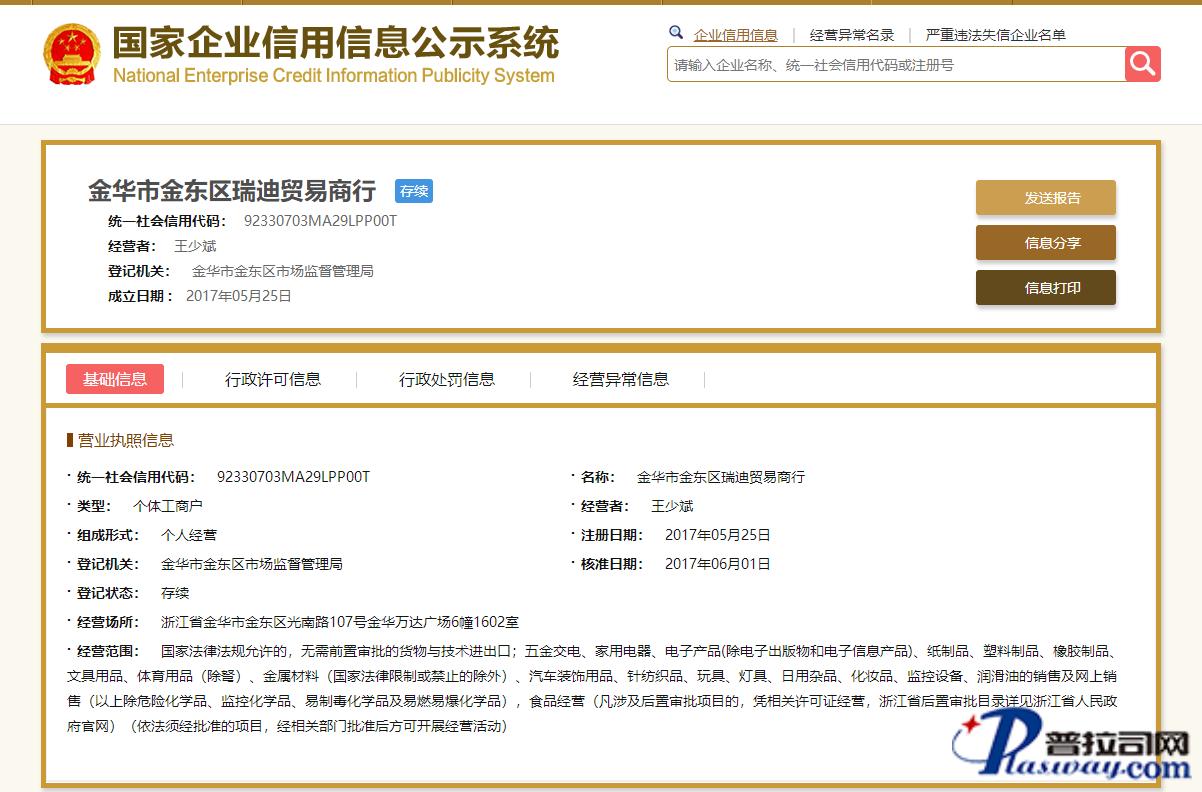The image size is (1202, 792).
Task: Click the 国家企业信用信息公示系统 site title
Action: [x=335, y=45]
